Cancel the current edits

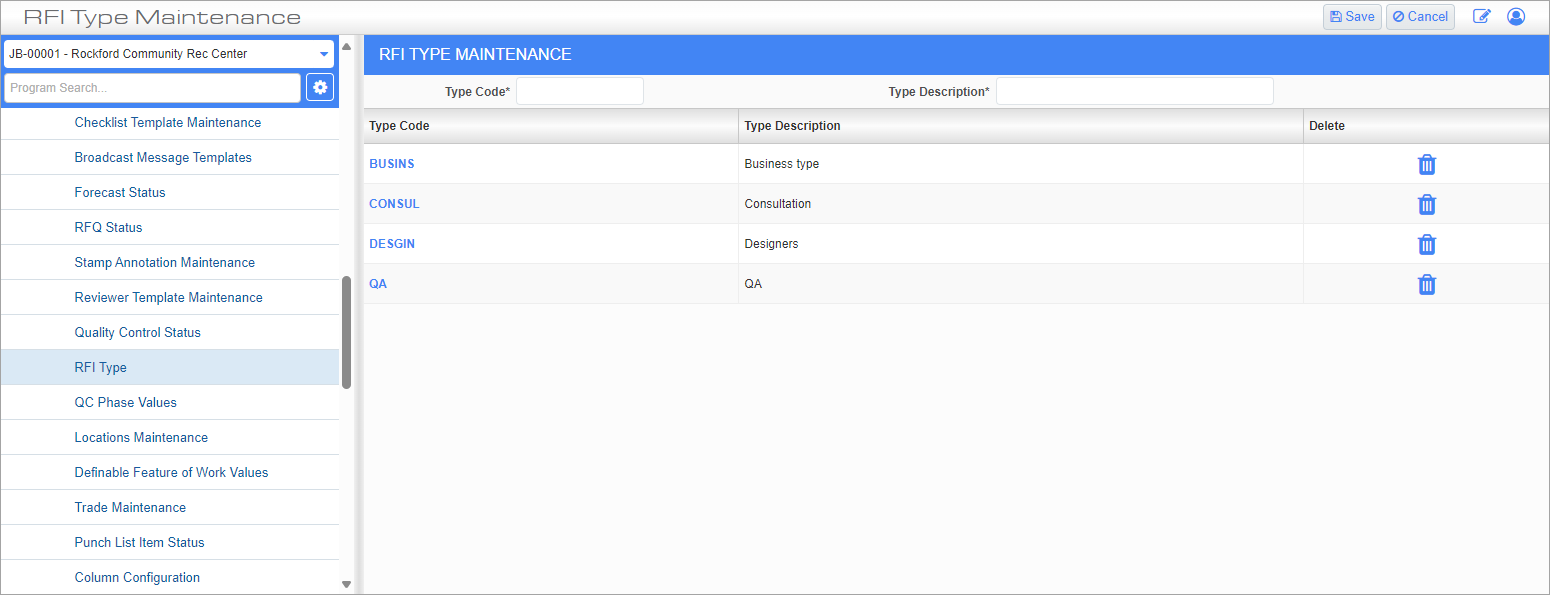(x=1420, y=17)
